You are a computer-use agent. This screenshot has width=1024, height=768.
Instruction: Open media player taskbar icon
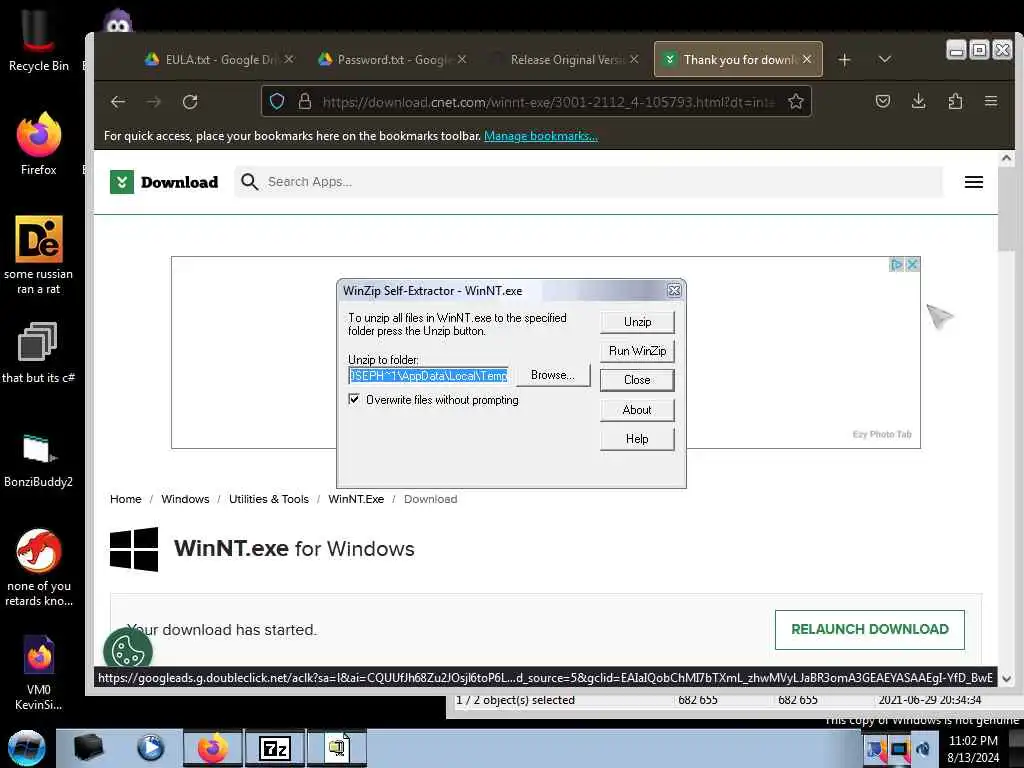[x=150, y=748]
